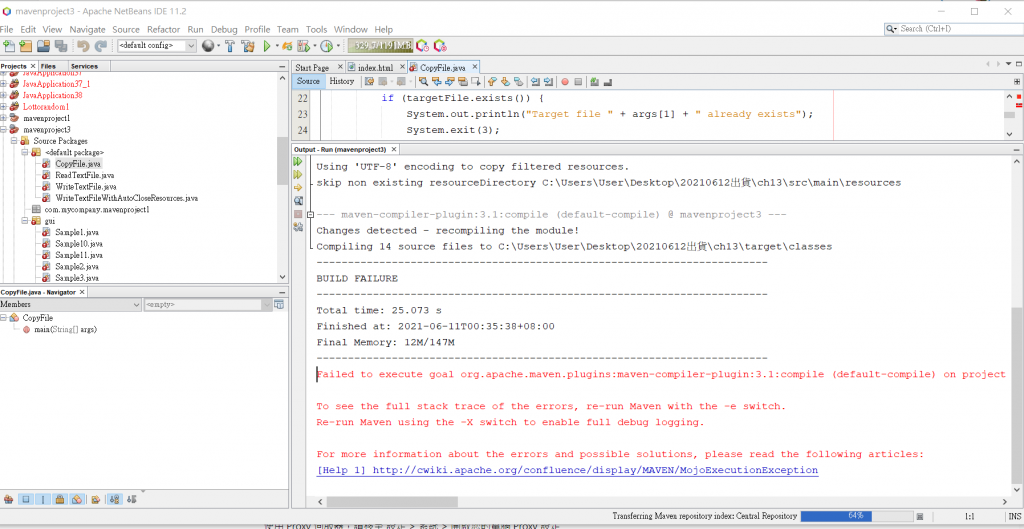Collapse the mavenproject3 project node
This screenshot has height=529, width=1024.
click(x=4, y=129)
